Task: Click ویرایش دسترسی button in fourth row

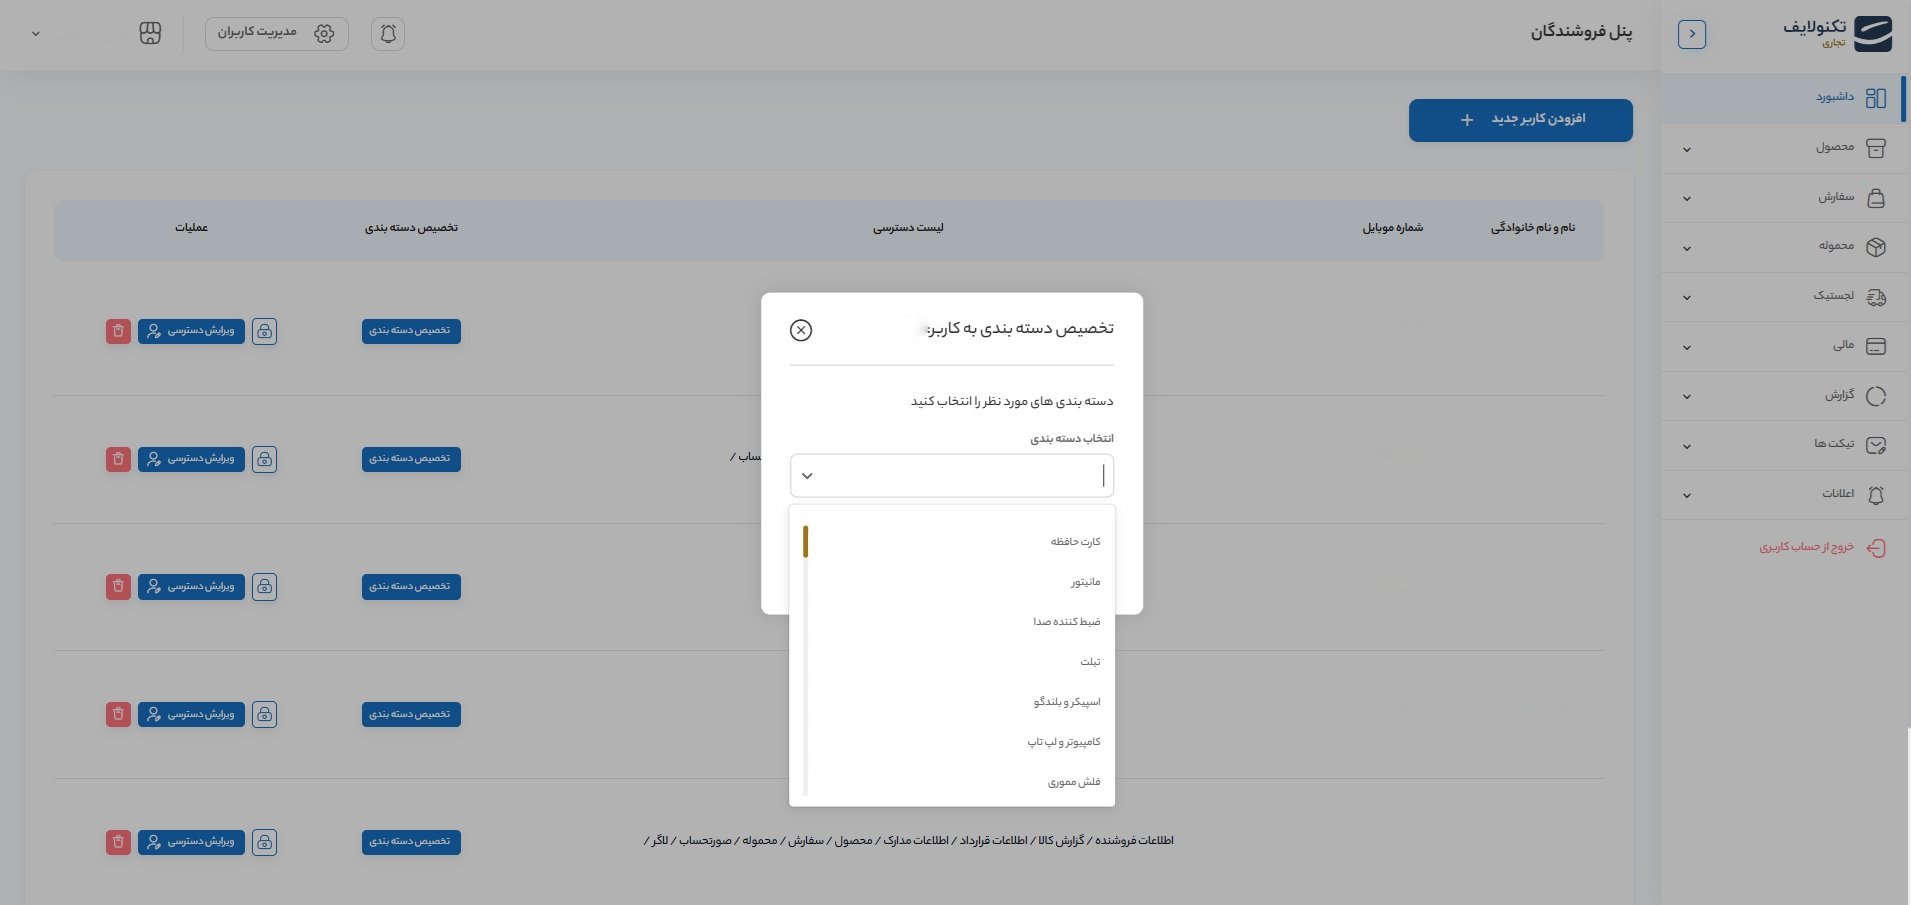Action: click(191, 715)
